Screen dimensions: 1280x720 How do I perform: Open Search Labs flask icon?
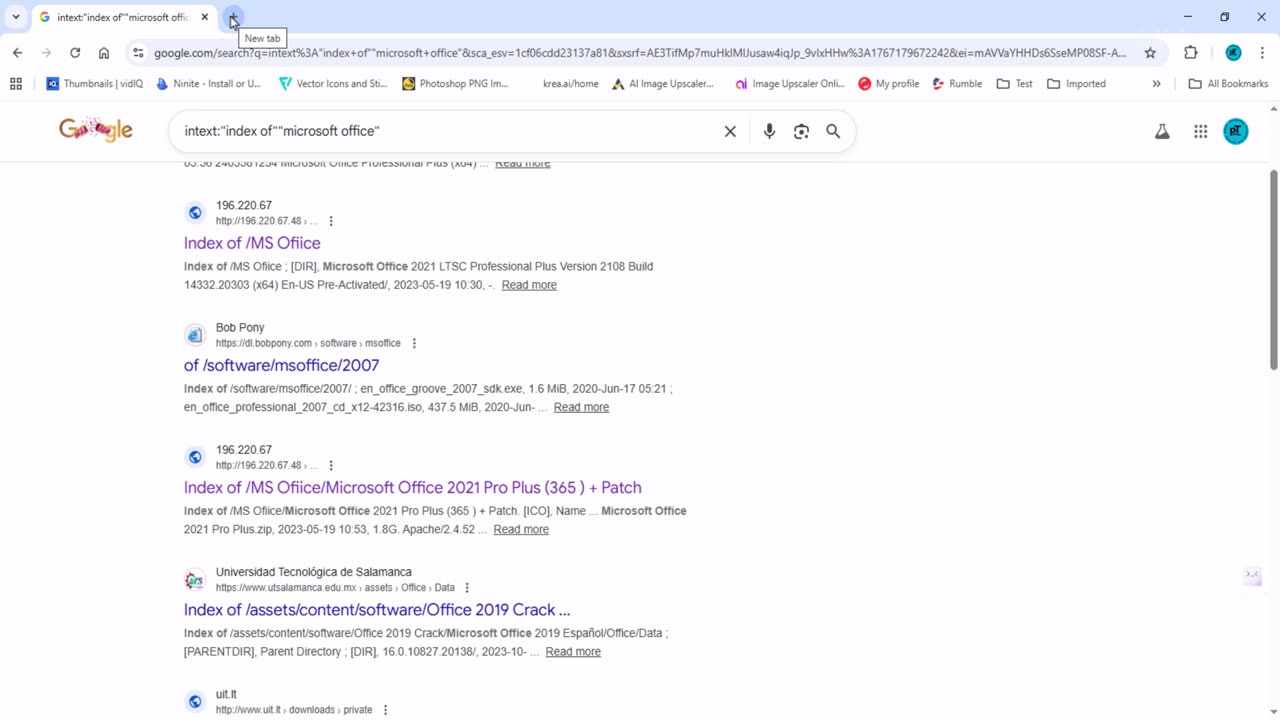click(x=1162, y=131)
